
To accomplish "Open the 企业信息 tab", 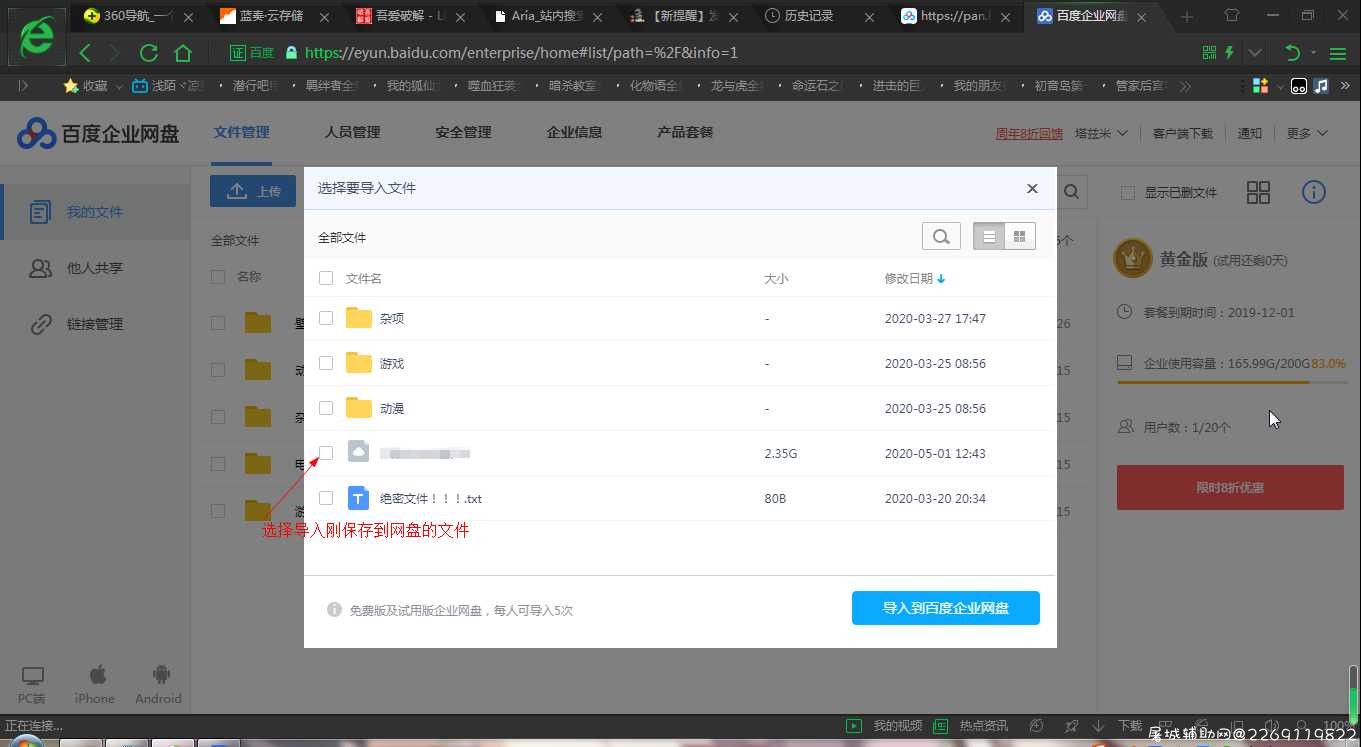I will click(x=574, y=132).
